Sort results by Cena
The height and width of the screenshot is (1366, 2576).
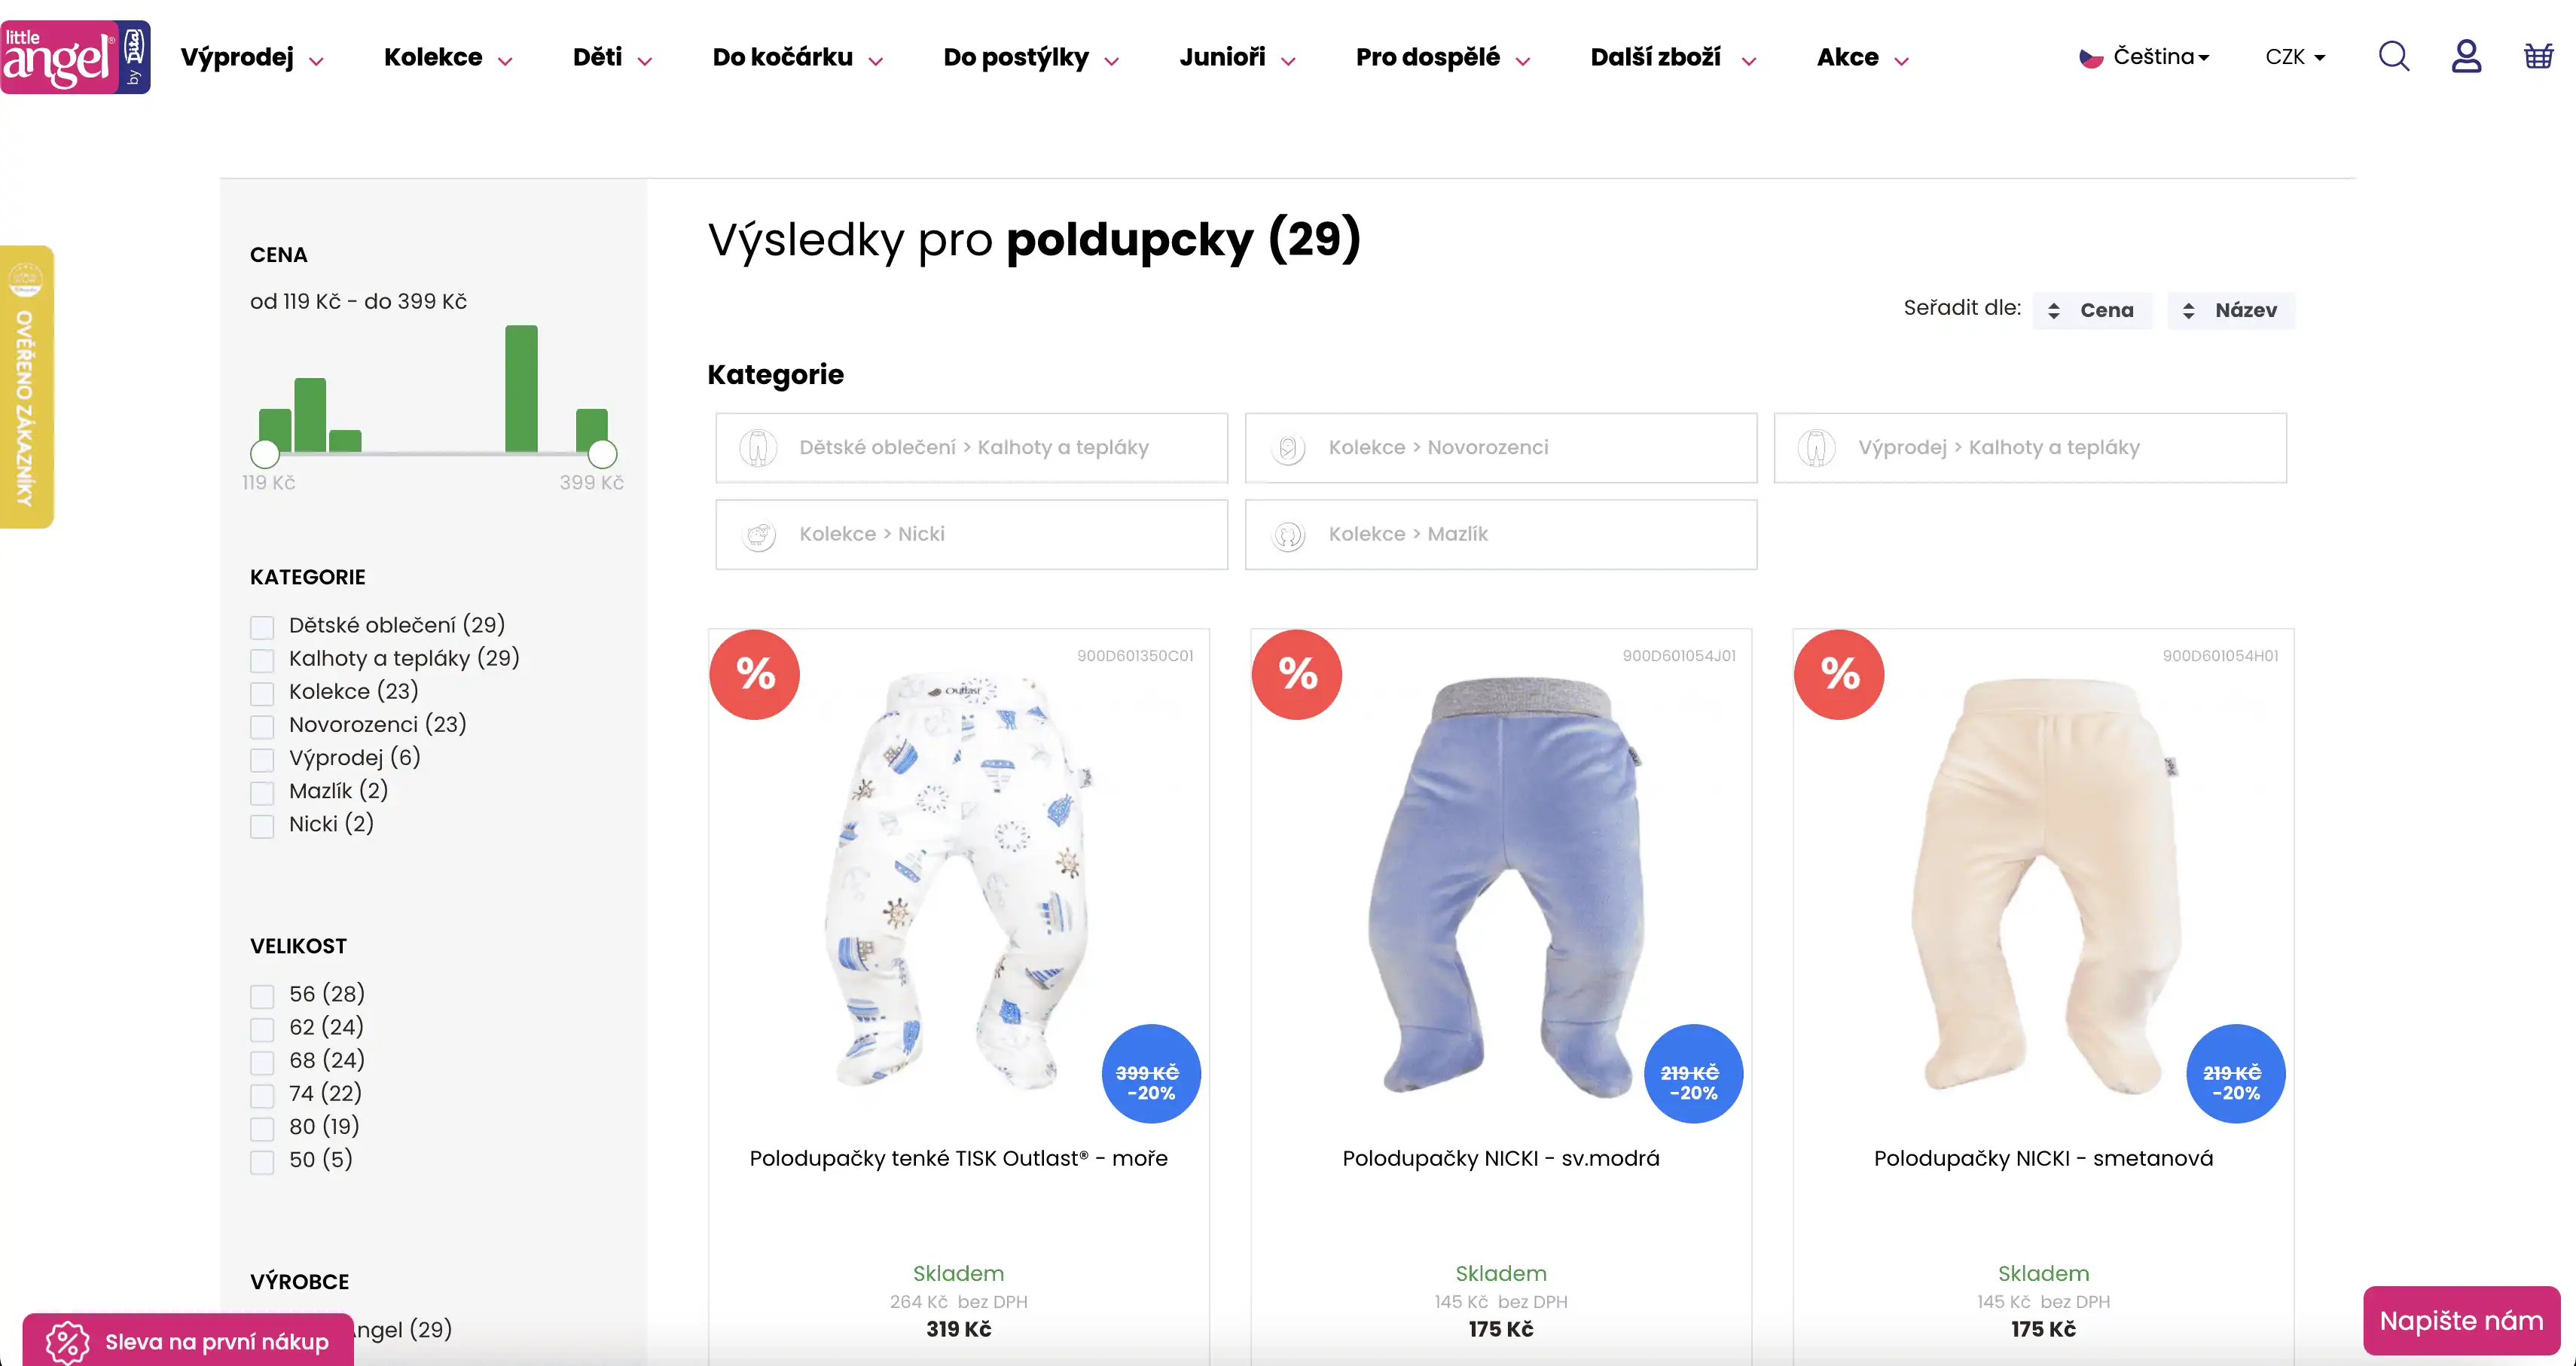[x=2092, y=310]
